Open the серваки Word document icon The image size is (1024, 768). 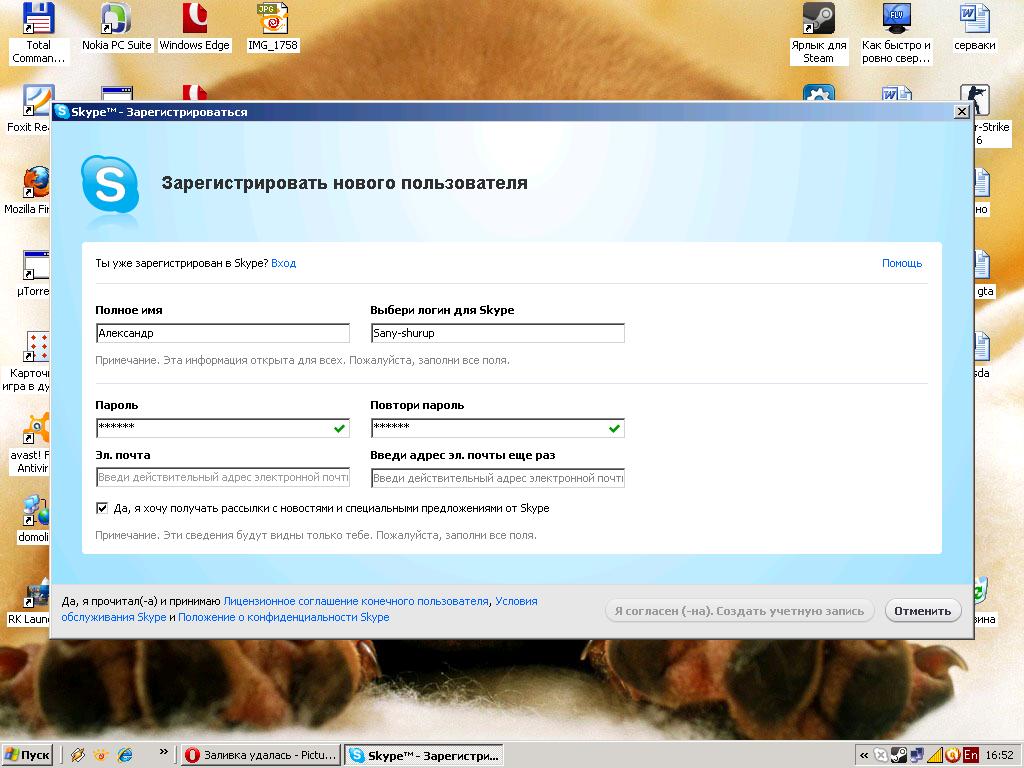974,27
